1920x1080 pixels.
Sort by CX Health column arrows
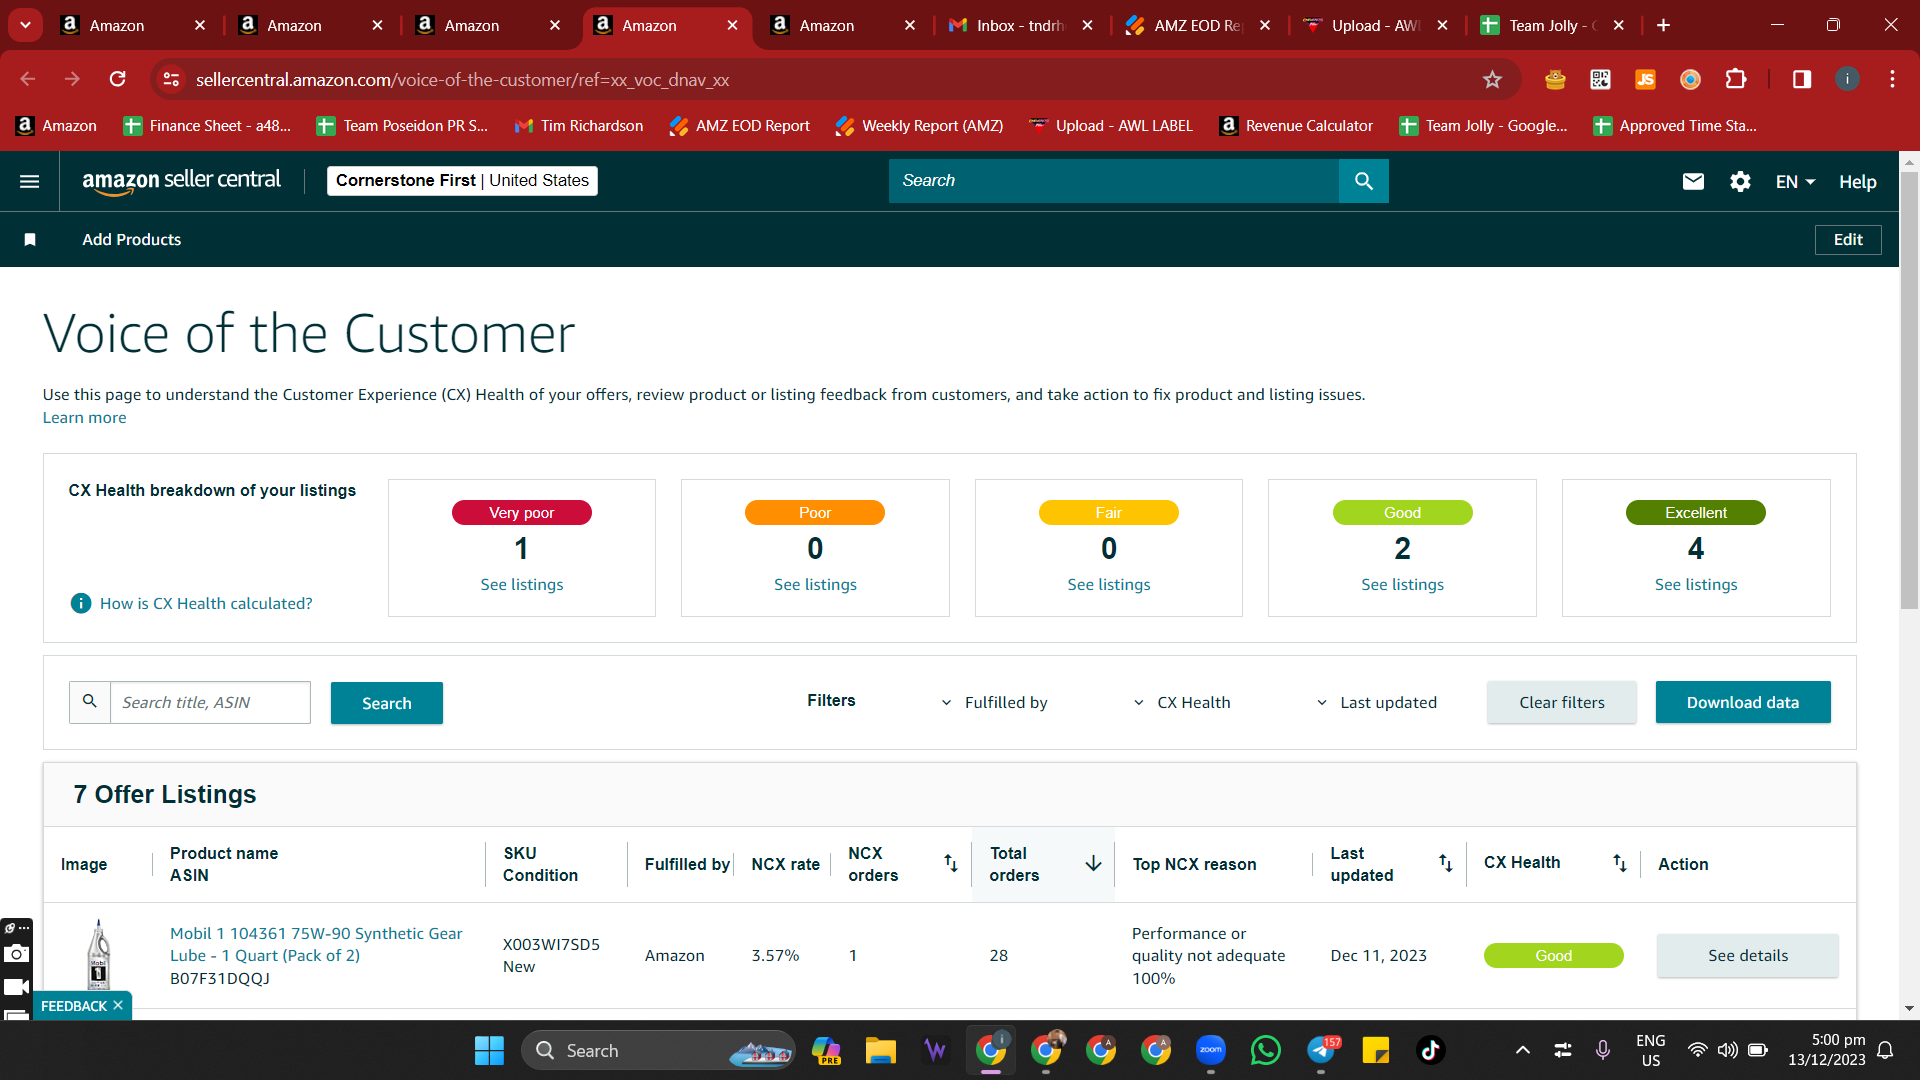[x=1620, y=863]
